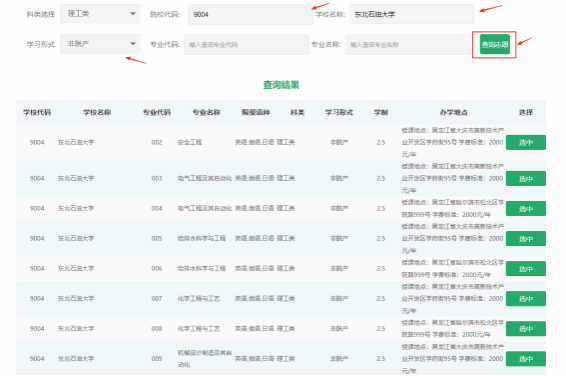Viewport: 566px width, 376px height.
Task: Select 选中 for major code 003
Action: [x=526, y=179]
